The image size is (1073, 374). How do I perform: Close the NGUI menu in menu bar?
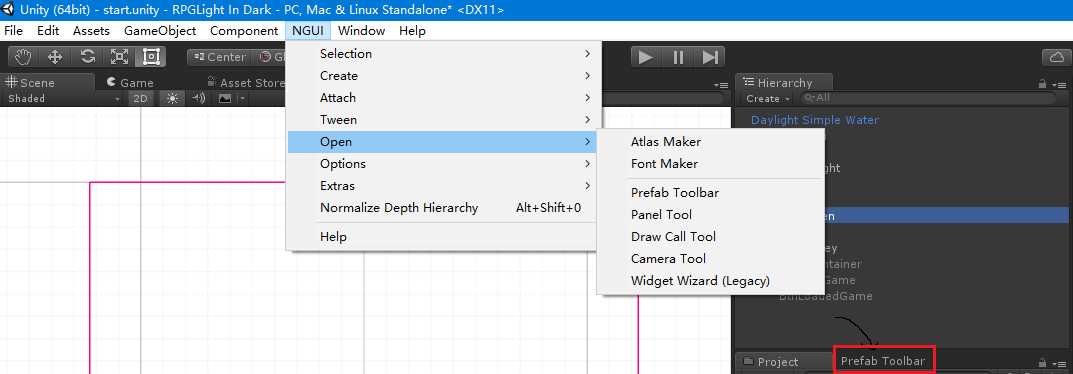pyautogui.click(x=308, y=31)
